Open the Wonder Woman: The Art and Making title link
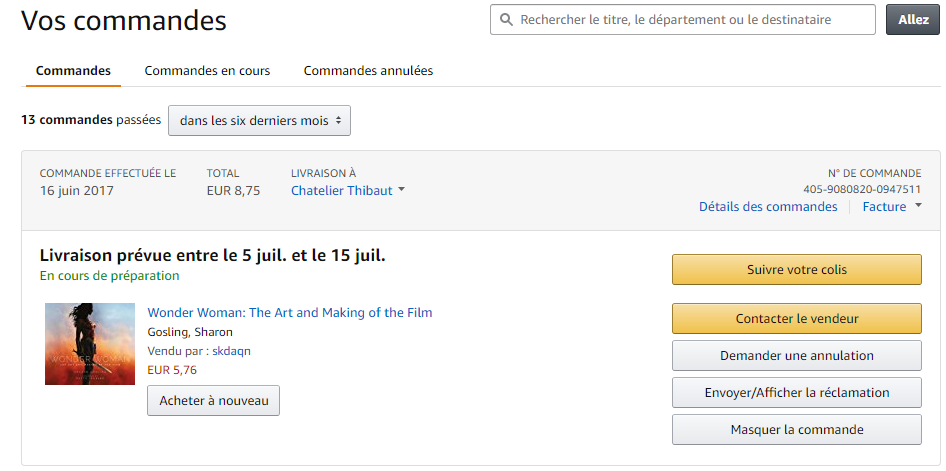This screenshot has height=471, width=946. 290,313
